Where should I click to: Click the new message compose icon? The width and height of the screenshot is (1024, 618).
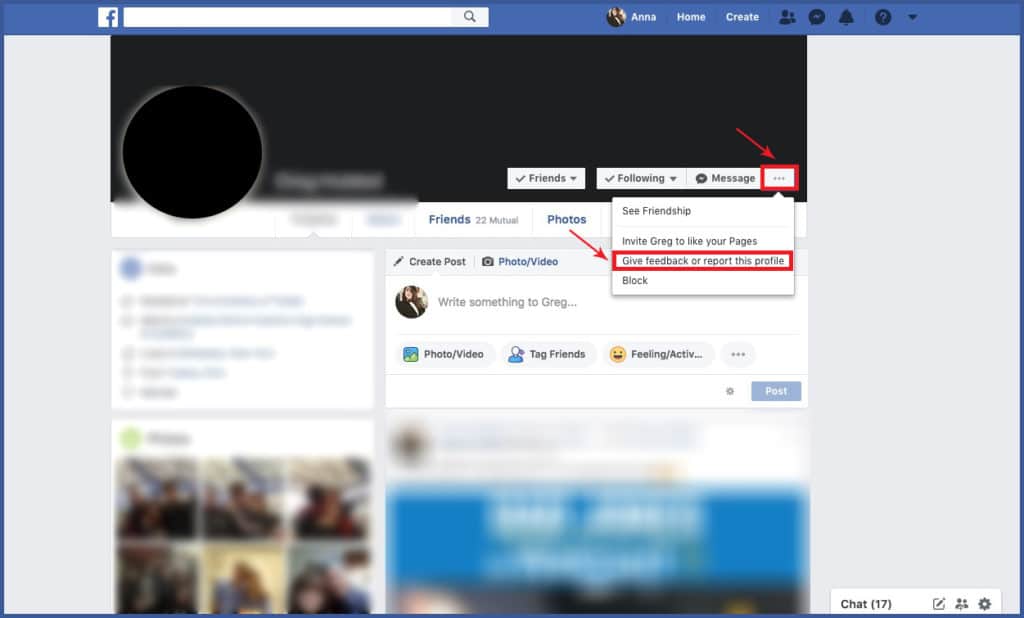(938, 604)
